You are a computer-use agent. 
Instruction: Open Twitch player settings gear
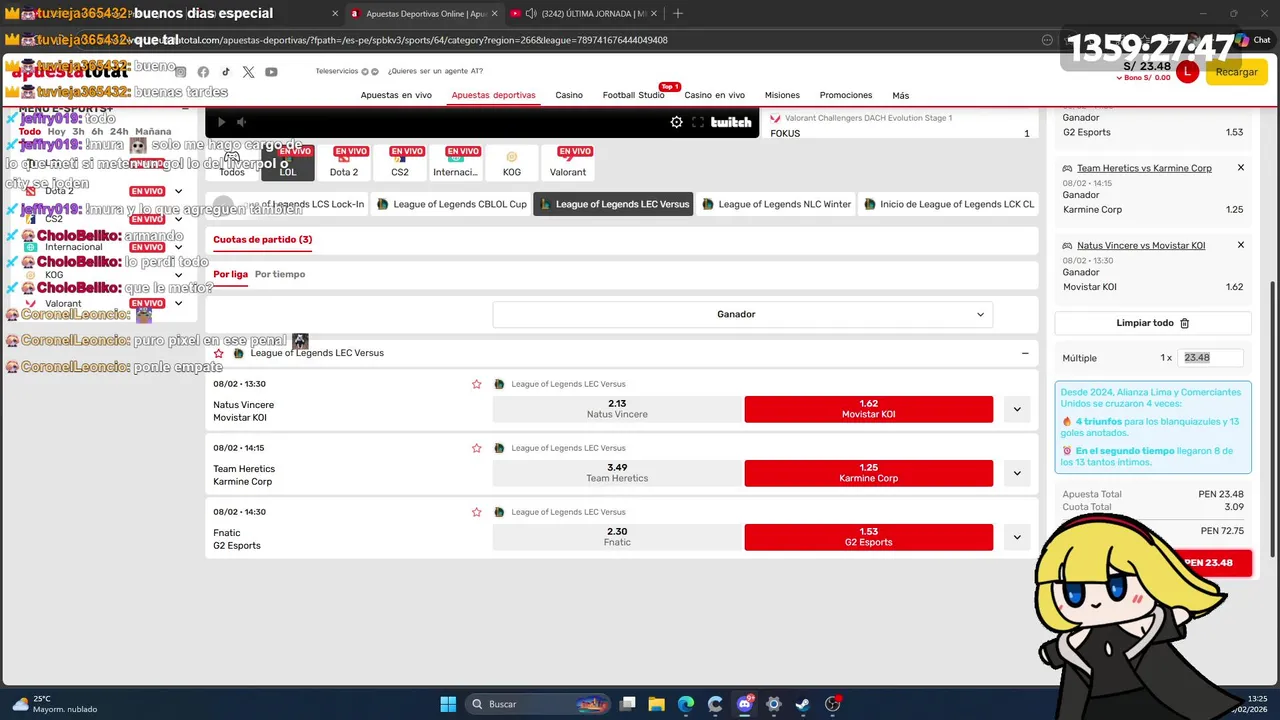coord(677,122)
